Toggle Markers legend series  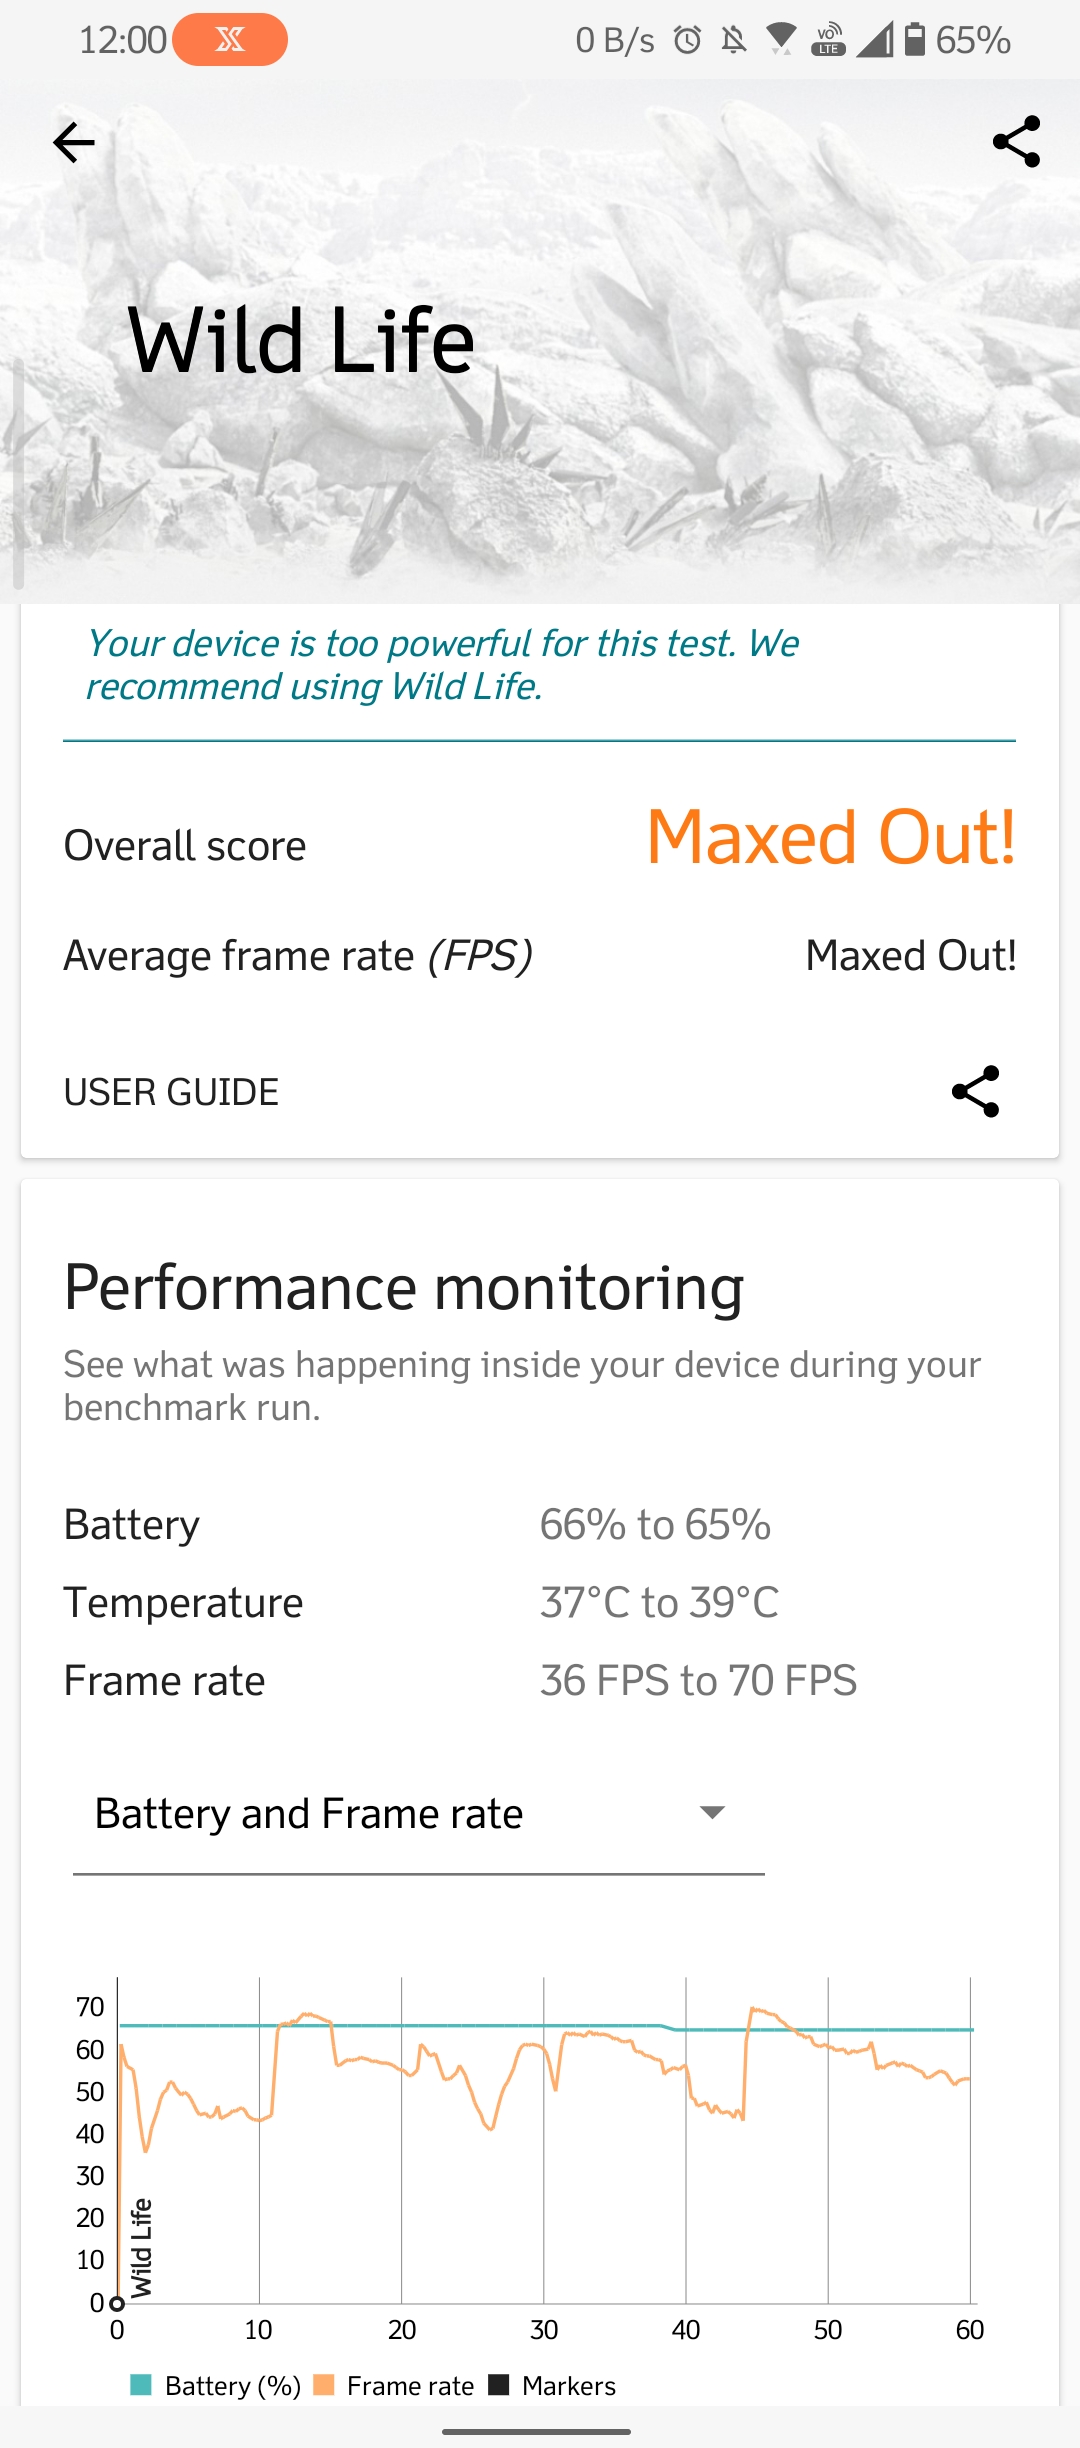[x=552, y=2386]
